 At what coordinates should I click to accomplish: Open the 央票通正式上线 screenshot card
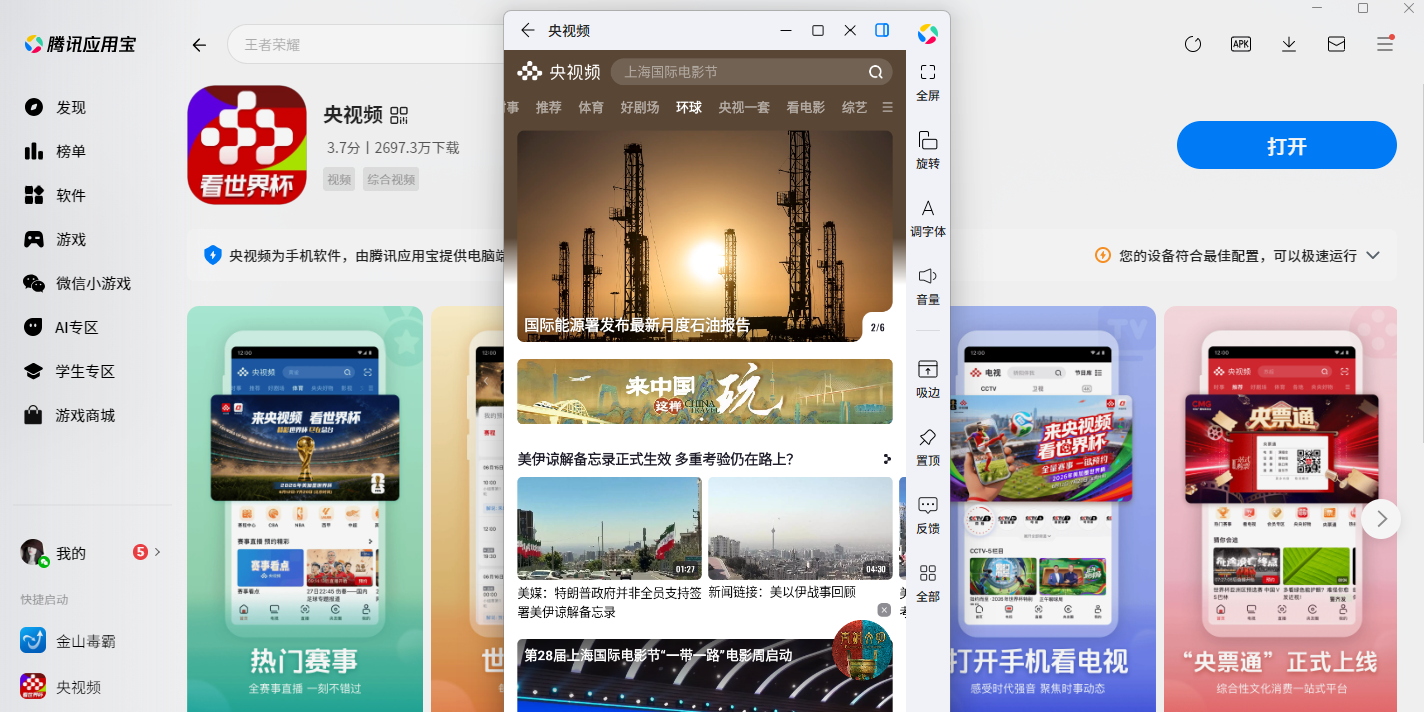pyautogui.click(x=1280, y=509)
